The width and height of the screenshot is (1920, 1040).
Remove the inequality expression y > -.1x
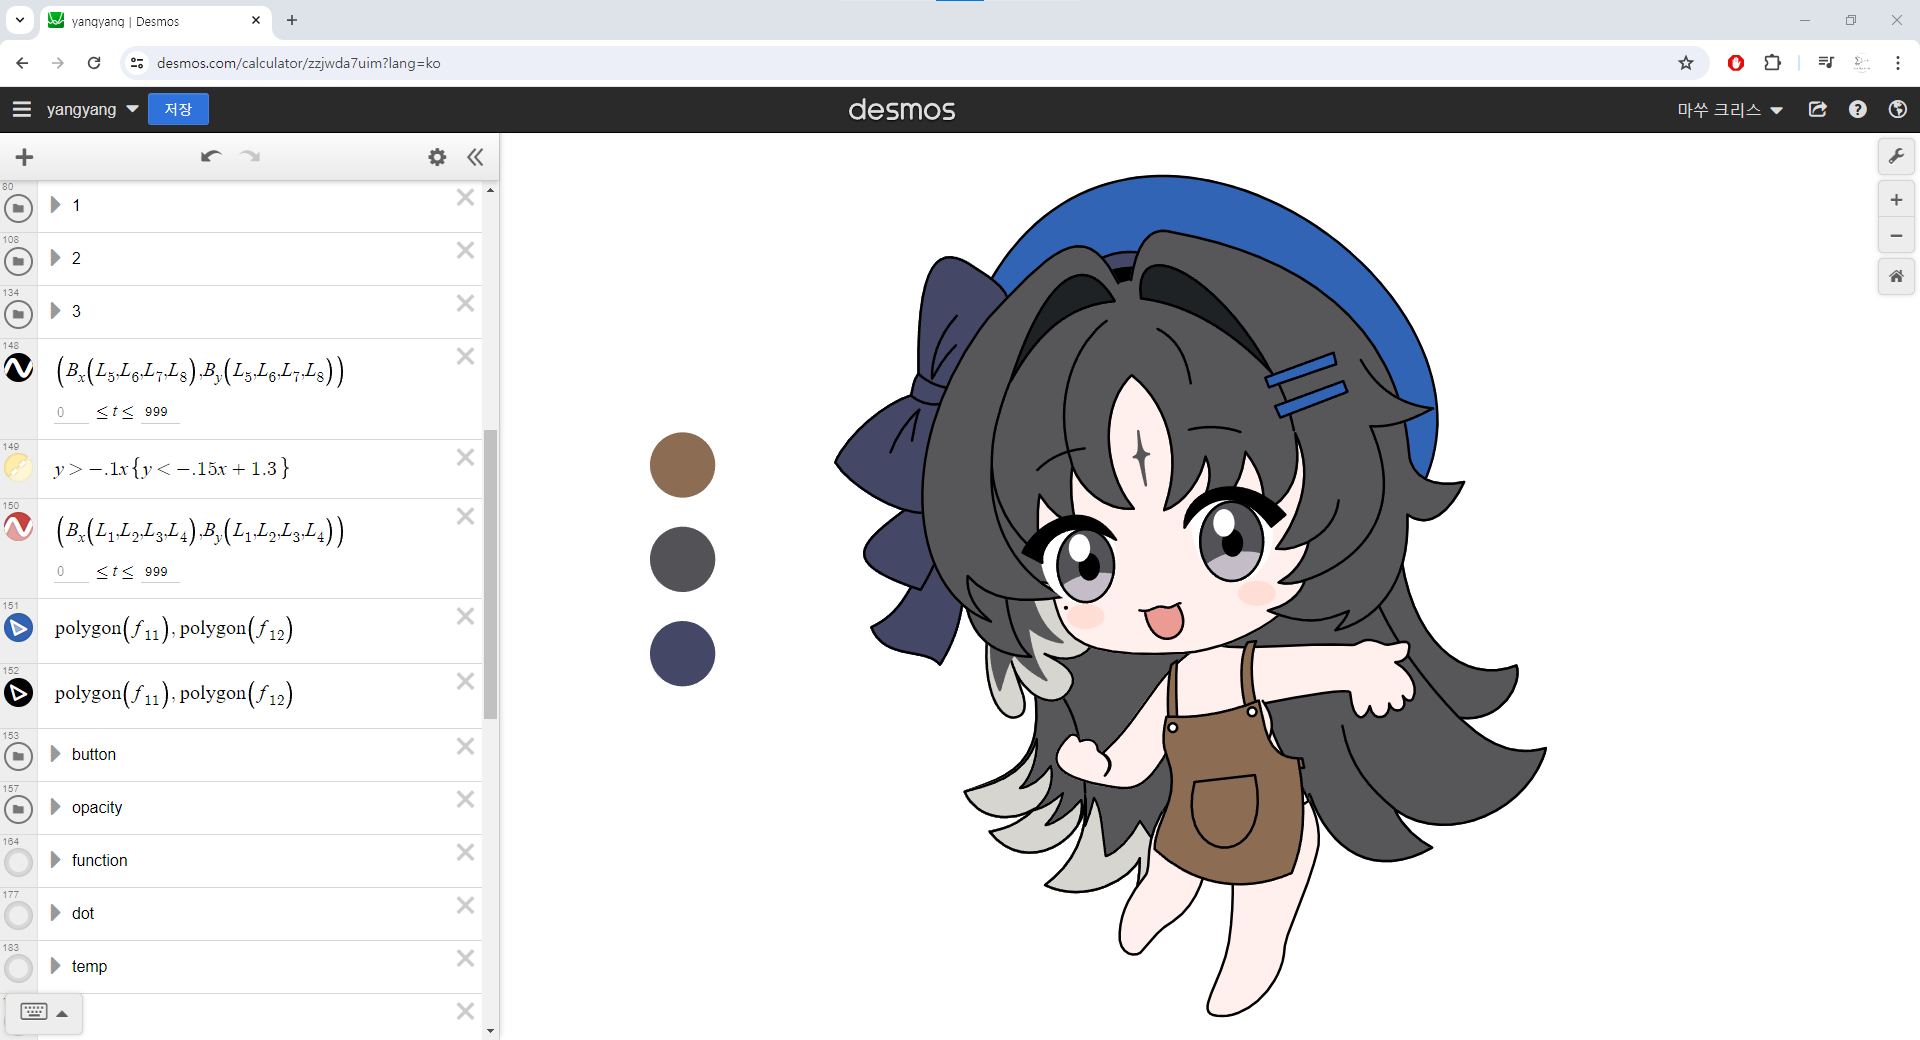[465, 457]
